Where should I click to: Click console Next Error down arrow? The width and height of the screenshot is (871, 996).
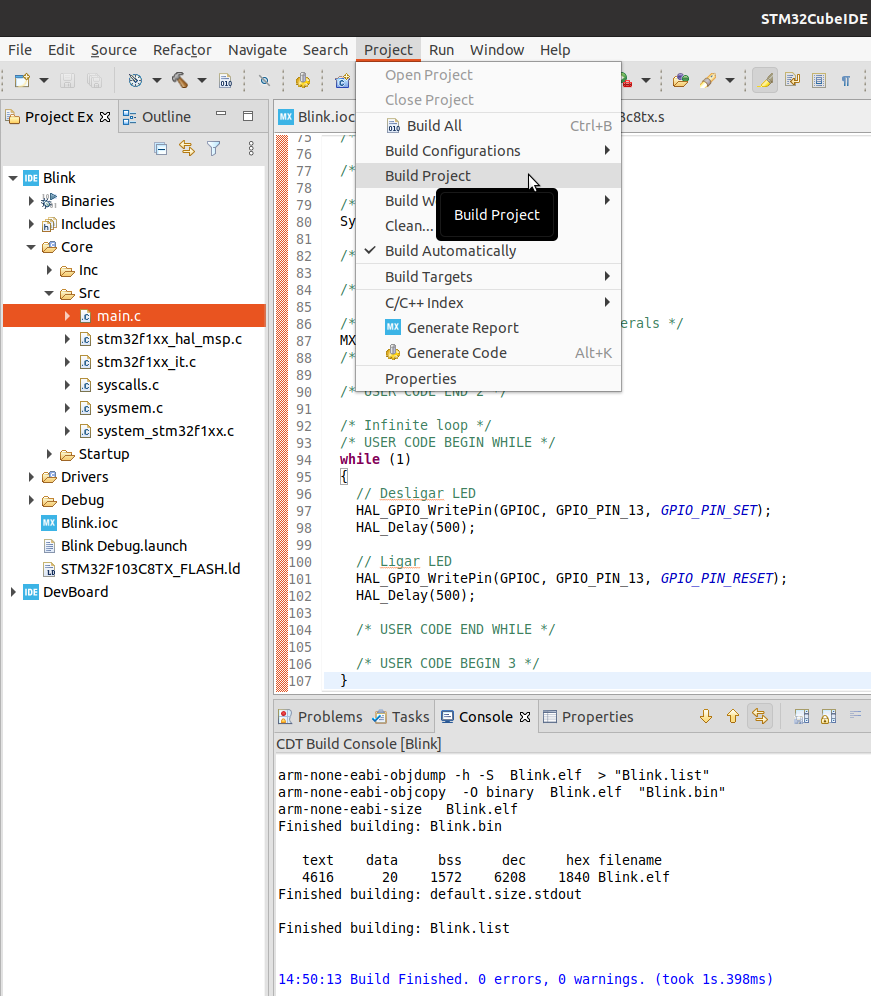point(706,717)
